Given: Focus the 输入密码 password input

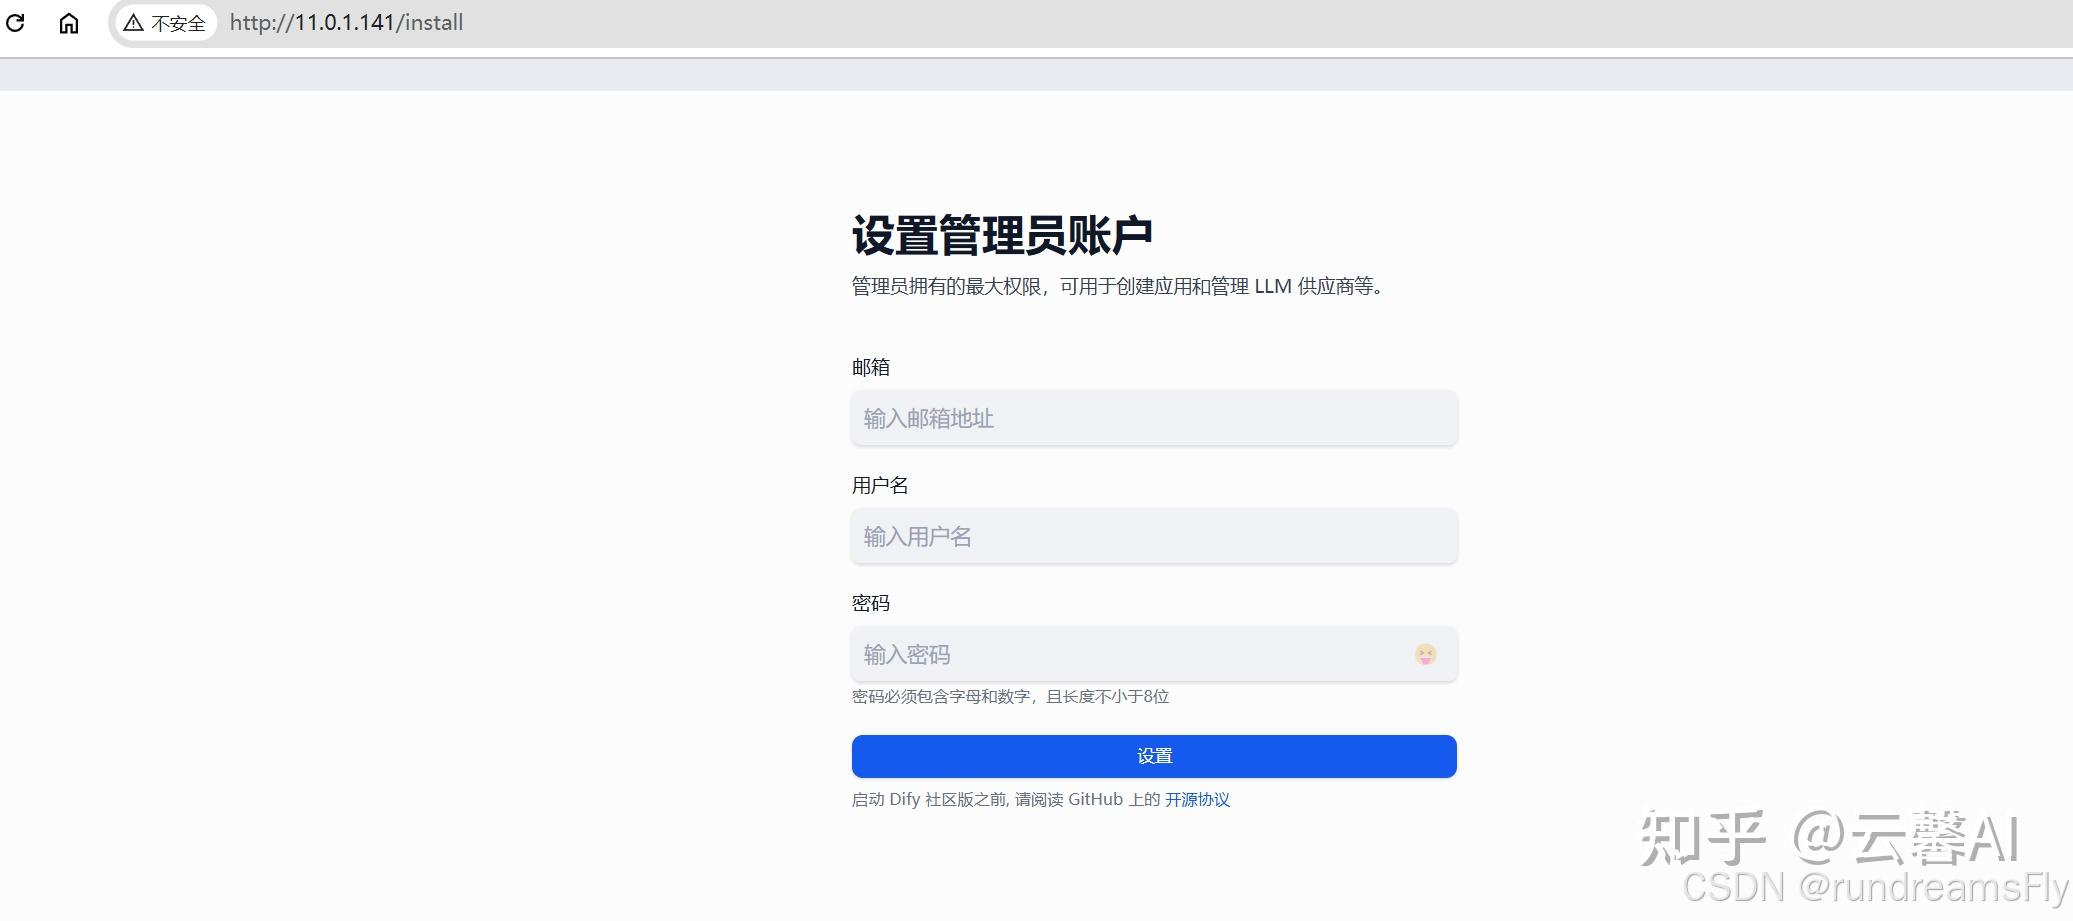Looking at the screenshot, I should [x=1100, y=655].
